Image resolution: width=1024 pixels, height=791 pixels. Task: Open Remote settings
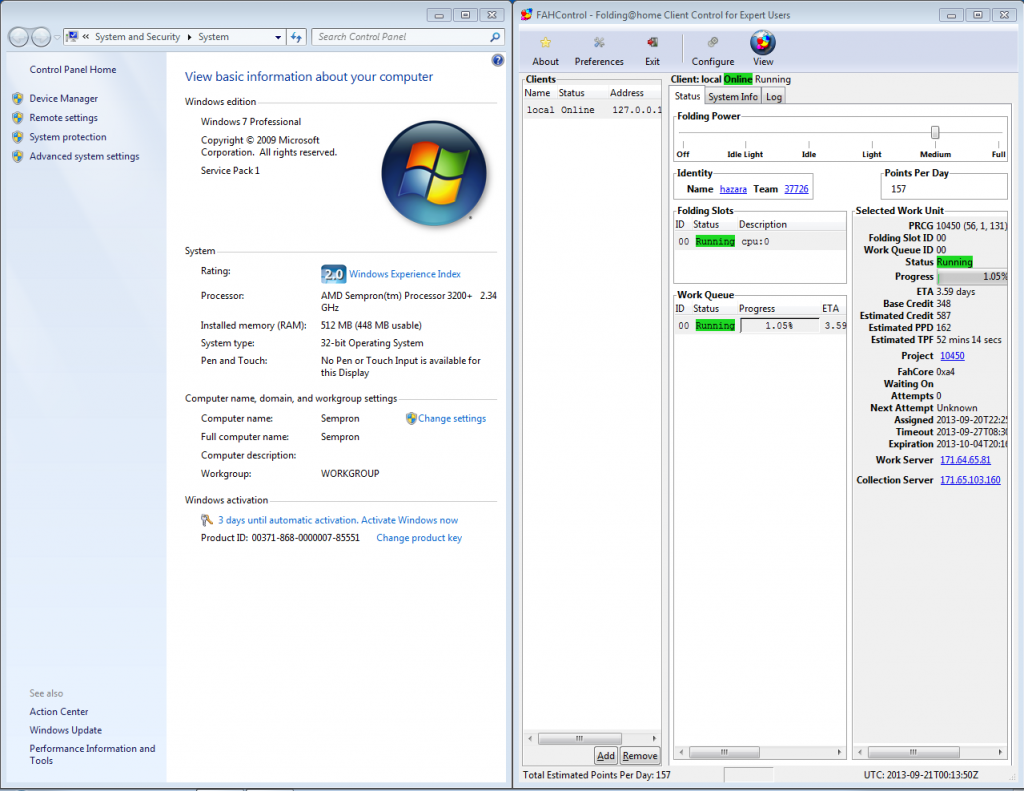coord(63,118)
